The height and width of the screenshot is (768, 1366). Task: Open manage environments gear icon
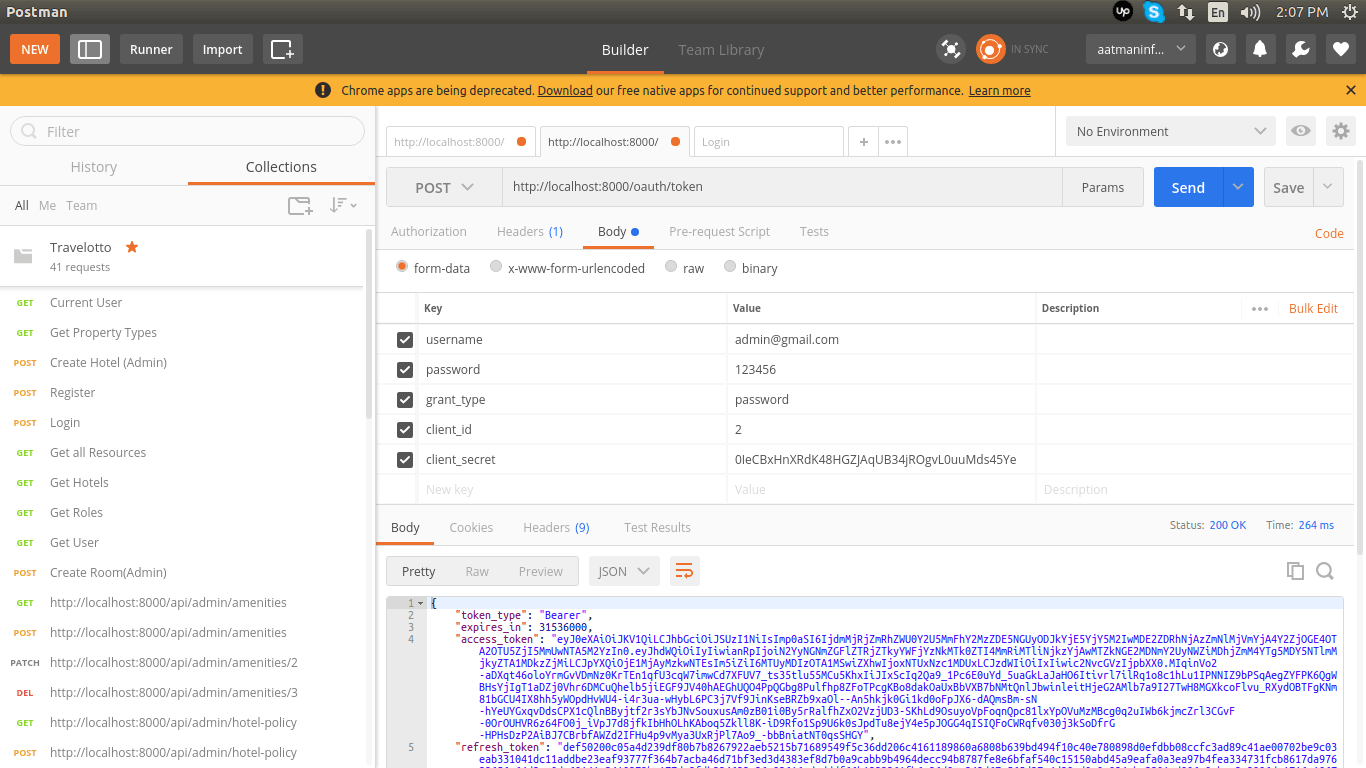point(1340,131)
